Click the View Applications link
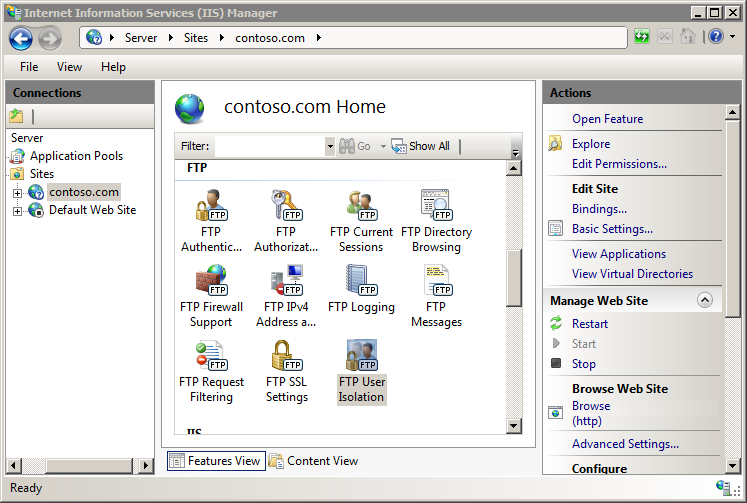Screen dimensions: 747x503 click(619, 253)
